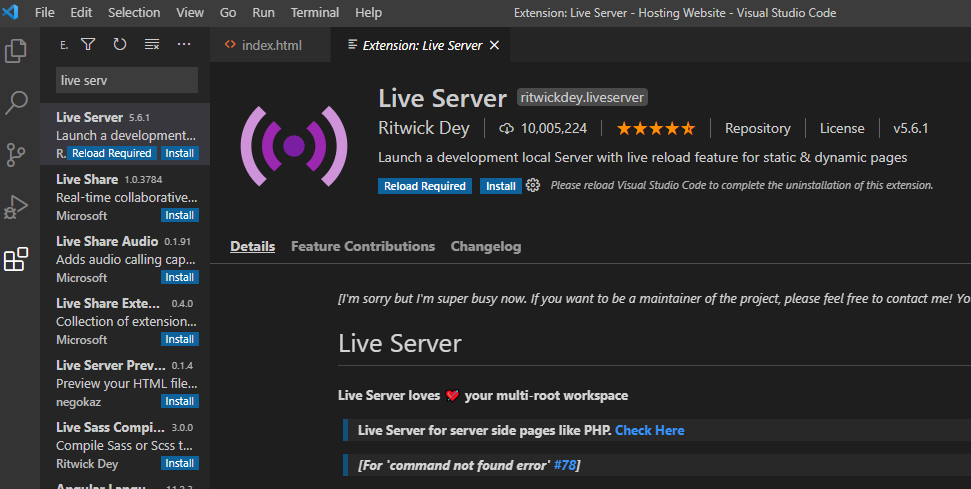Open the License link
971x489 pixels.
tap(842, 128)
